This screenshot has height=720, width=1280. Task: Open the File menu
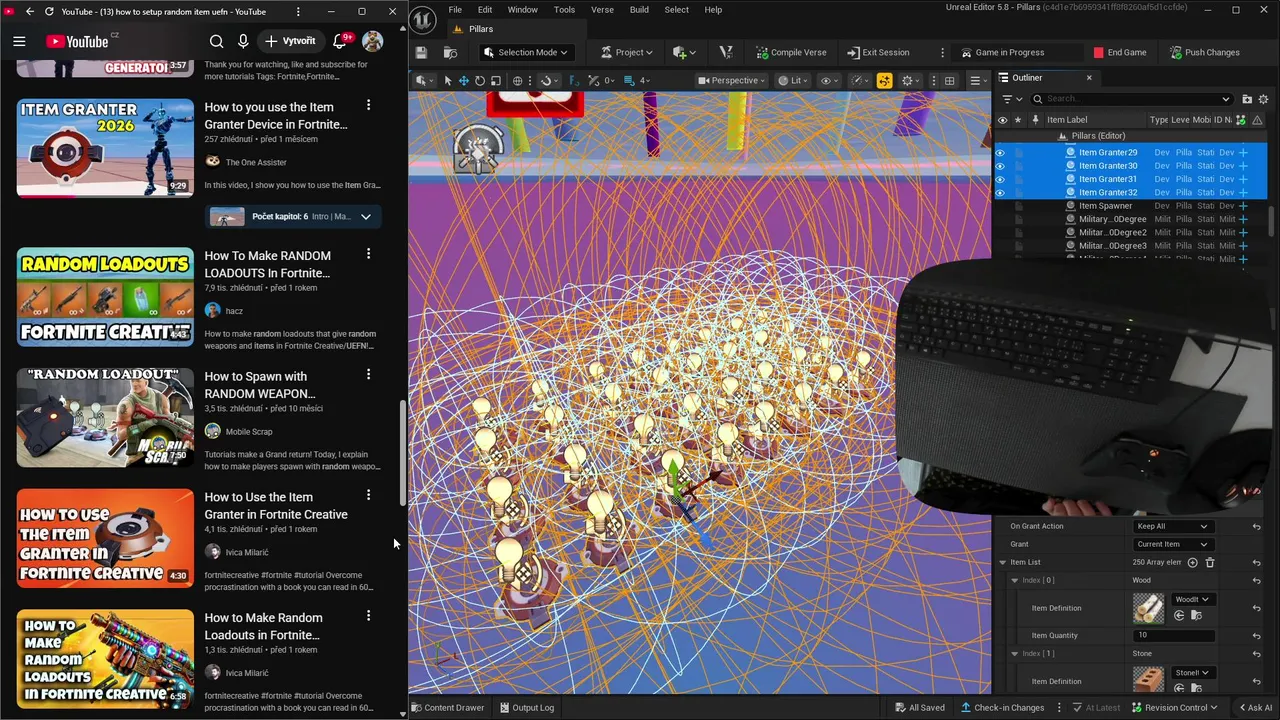tap(455, 10)
